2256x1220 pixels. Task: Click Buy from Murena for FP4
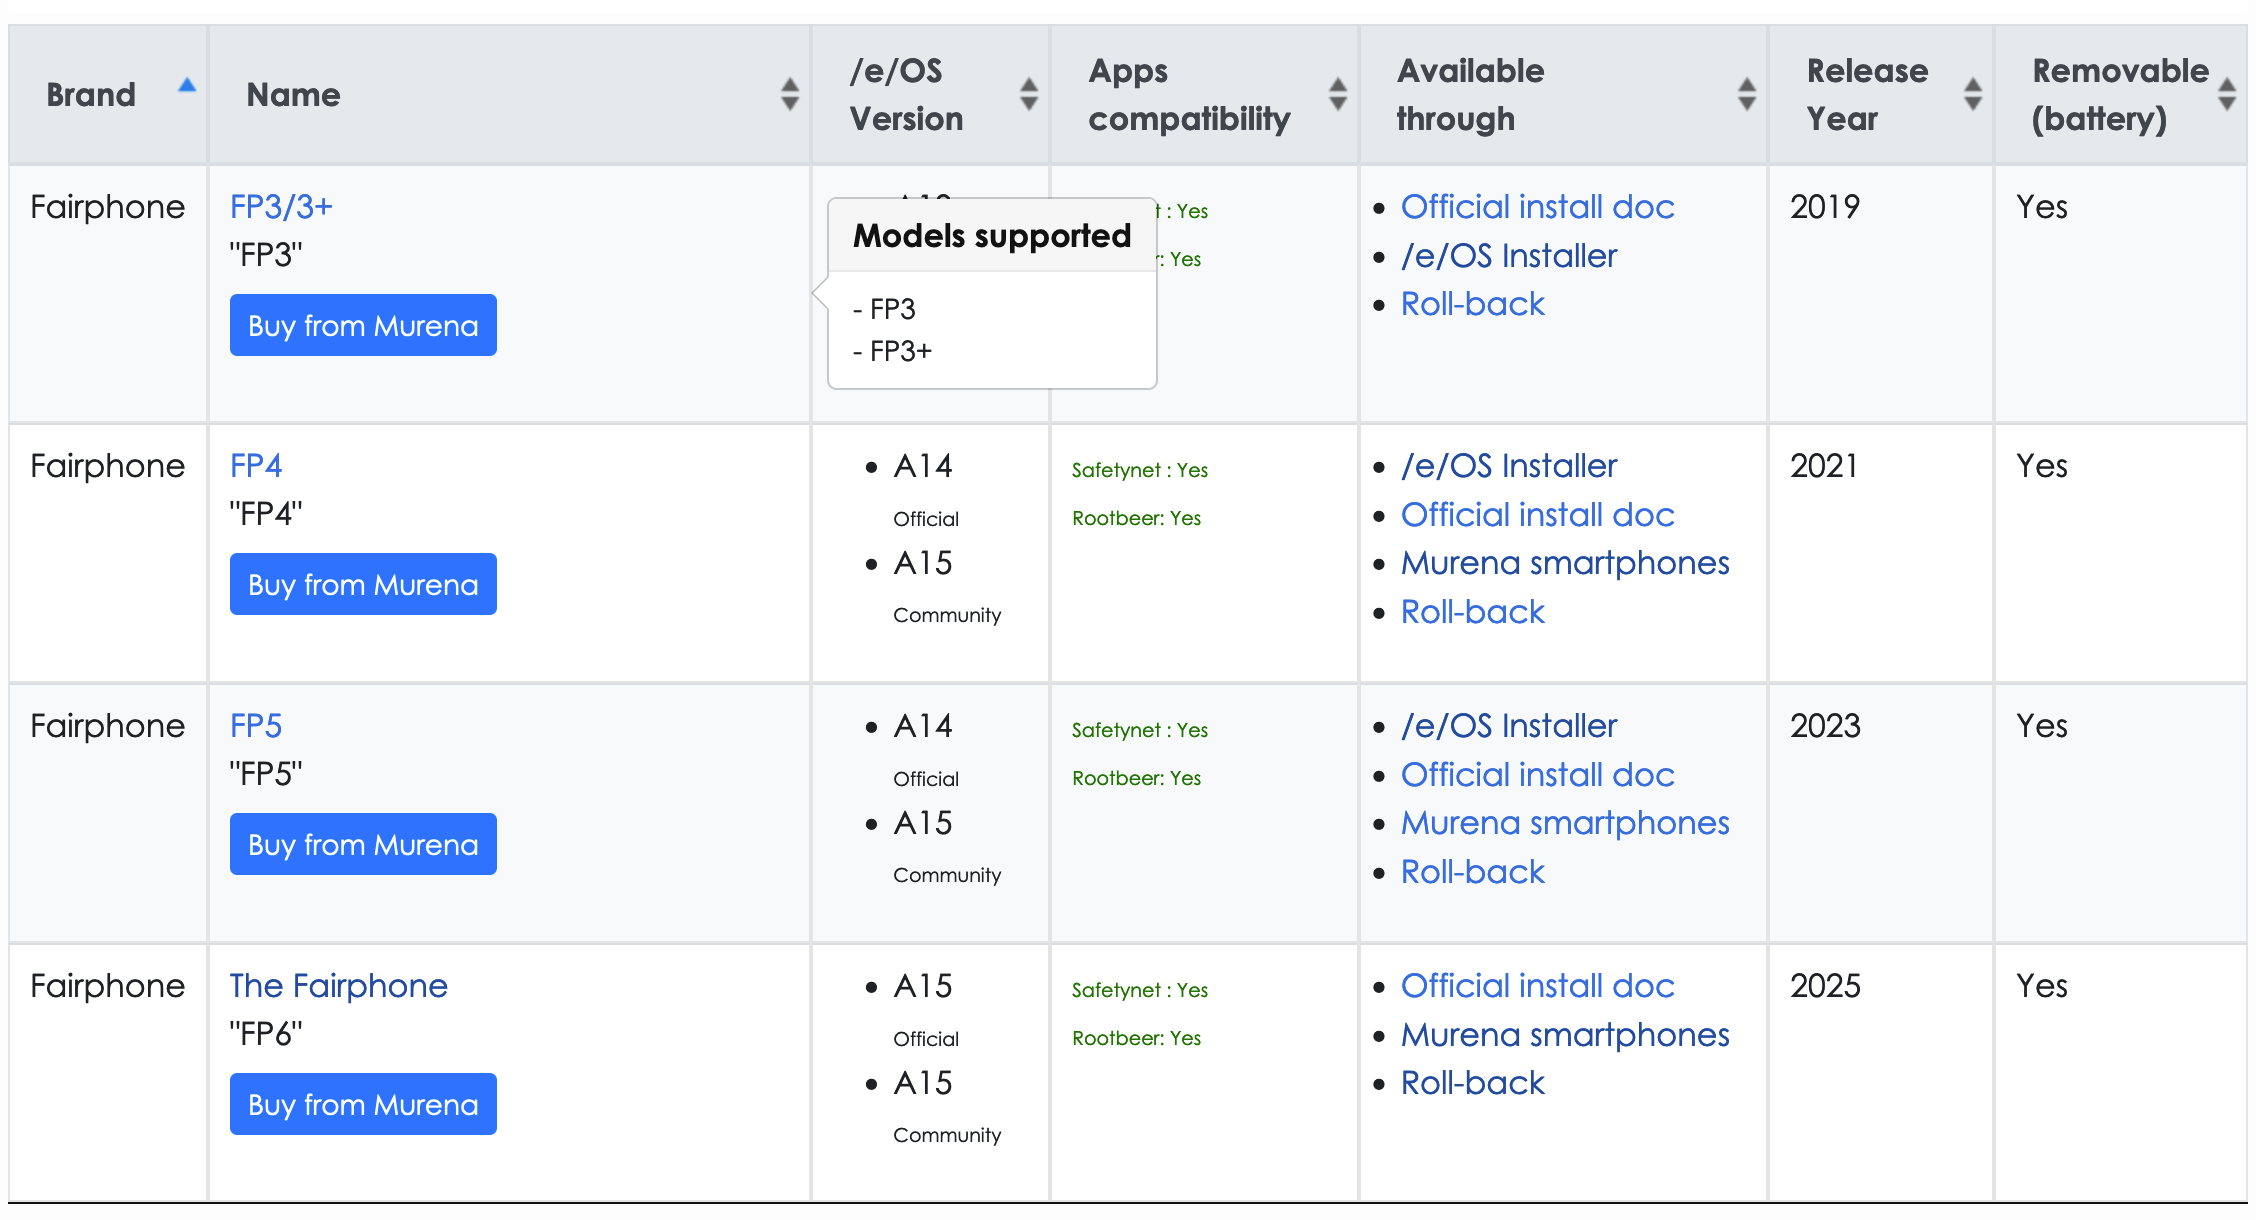363,584
